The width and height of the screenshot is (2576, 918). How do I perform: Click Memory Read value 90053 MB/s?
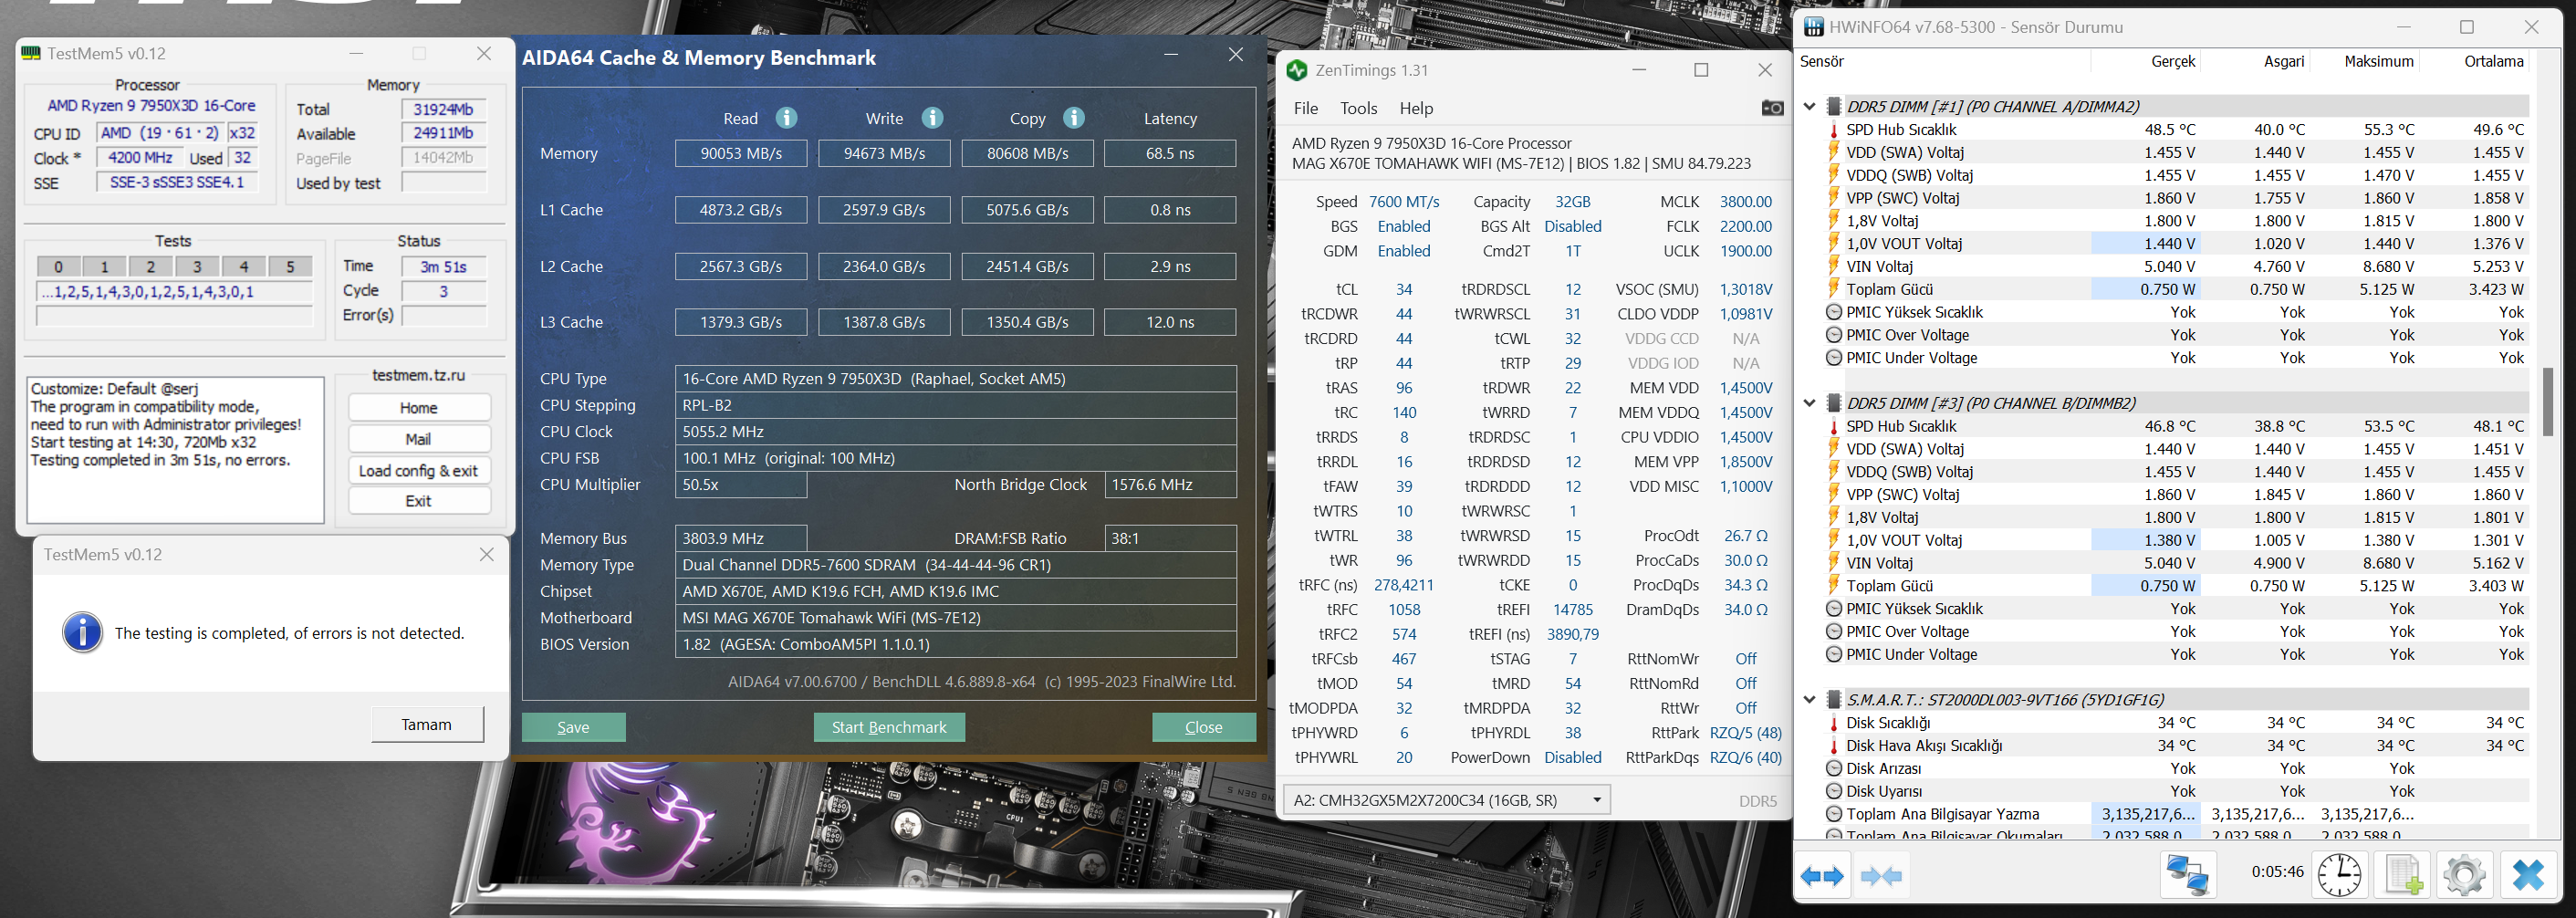[x=741, y=153]
